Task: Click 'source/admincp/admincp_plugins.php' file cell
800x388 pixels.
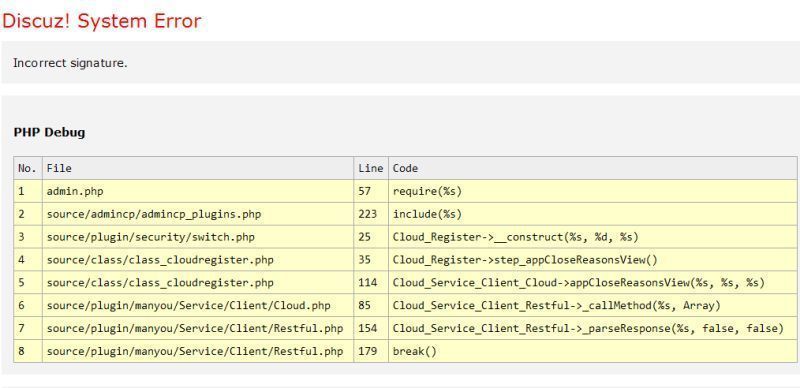Action: (198, 214)
